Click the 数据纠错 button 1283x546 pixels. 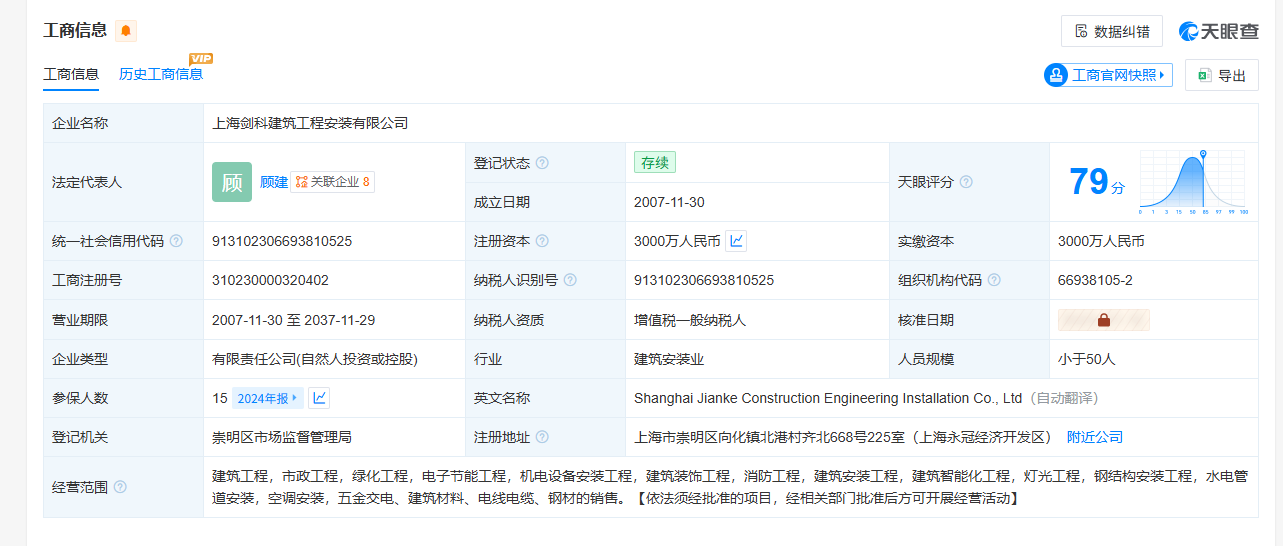1112,31
